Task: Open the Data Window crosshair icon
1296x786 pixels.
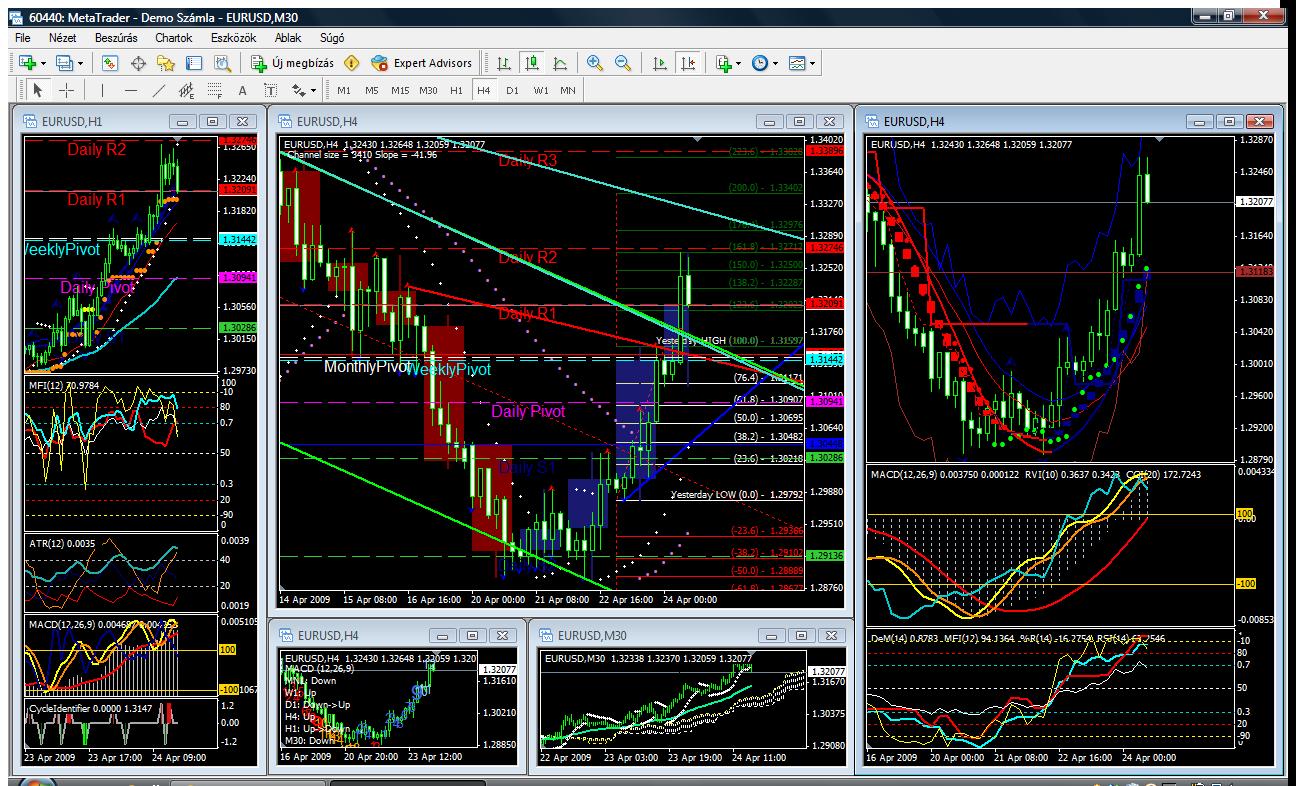Action: (138, 63)
